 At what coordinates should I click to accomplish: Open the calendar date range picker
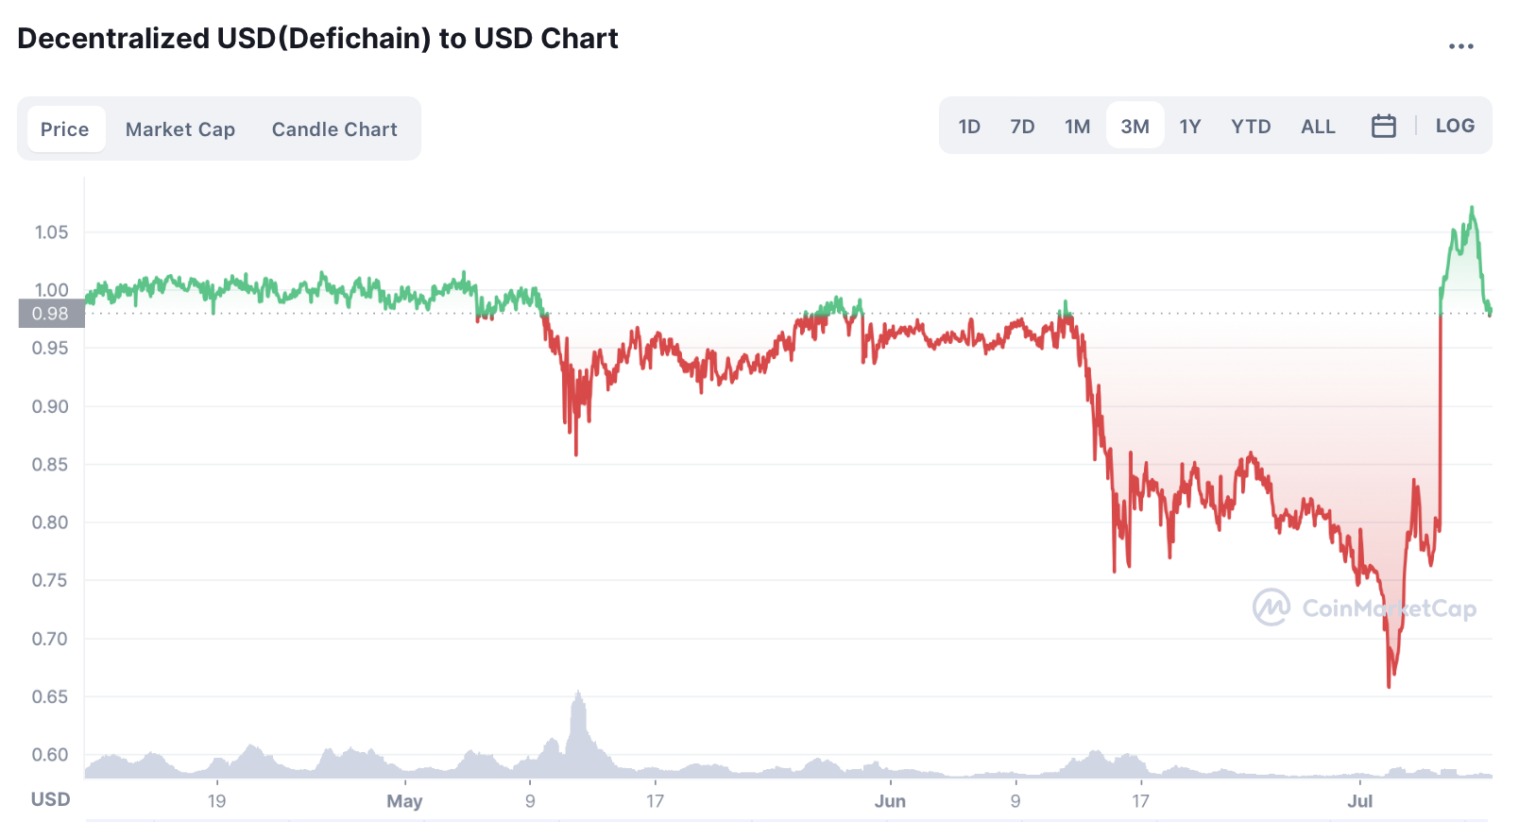pyautogui.click(x=1383, y=126)
